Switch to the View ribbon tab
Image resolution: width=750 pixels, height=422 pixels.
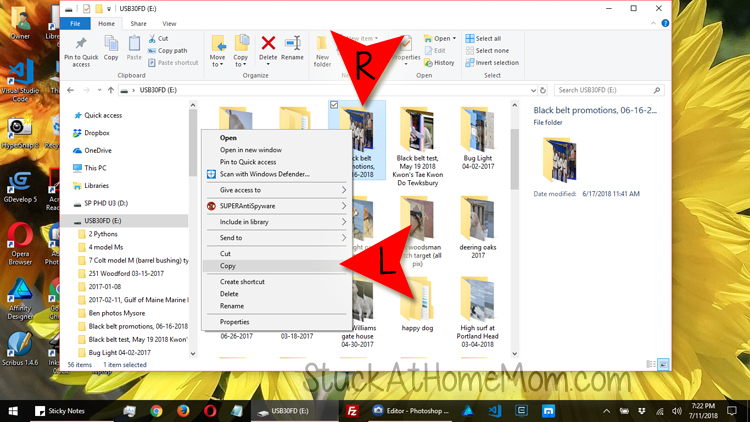tap(169, 23)
